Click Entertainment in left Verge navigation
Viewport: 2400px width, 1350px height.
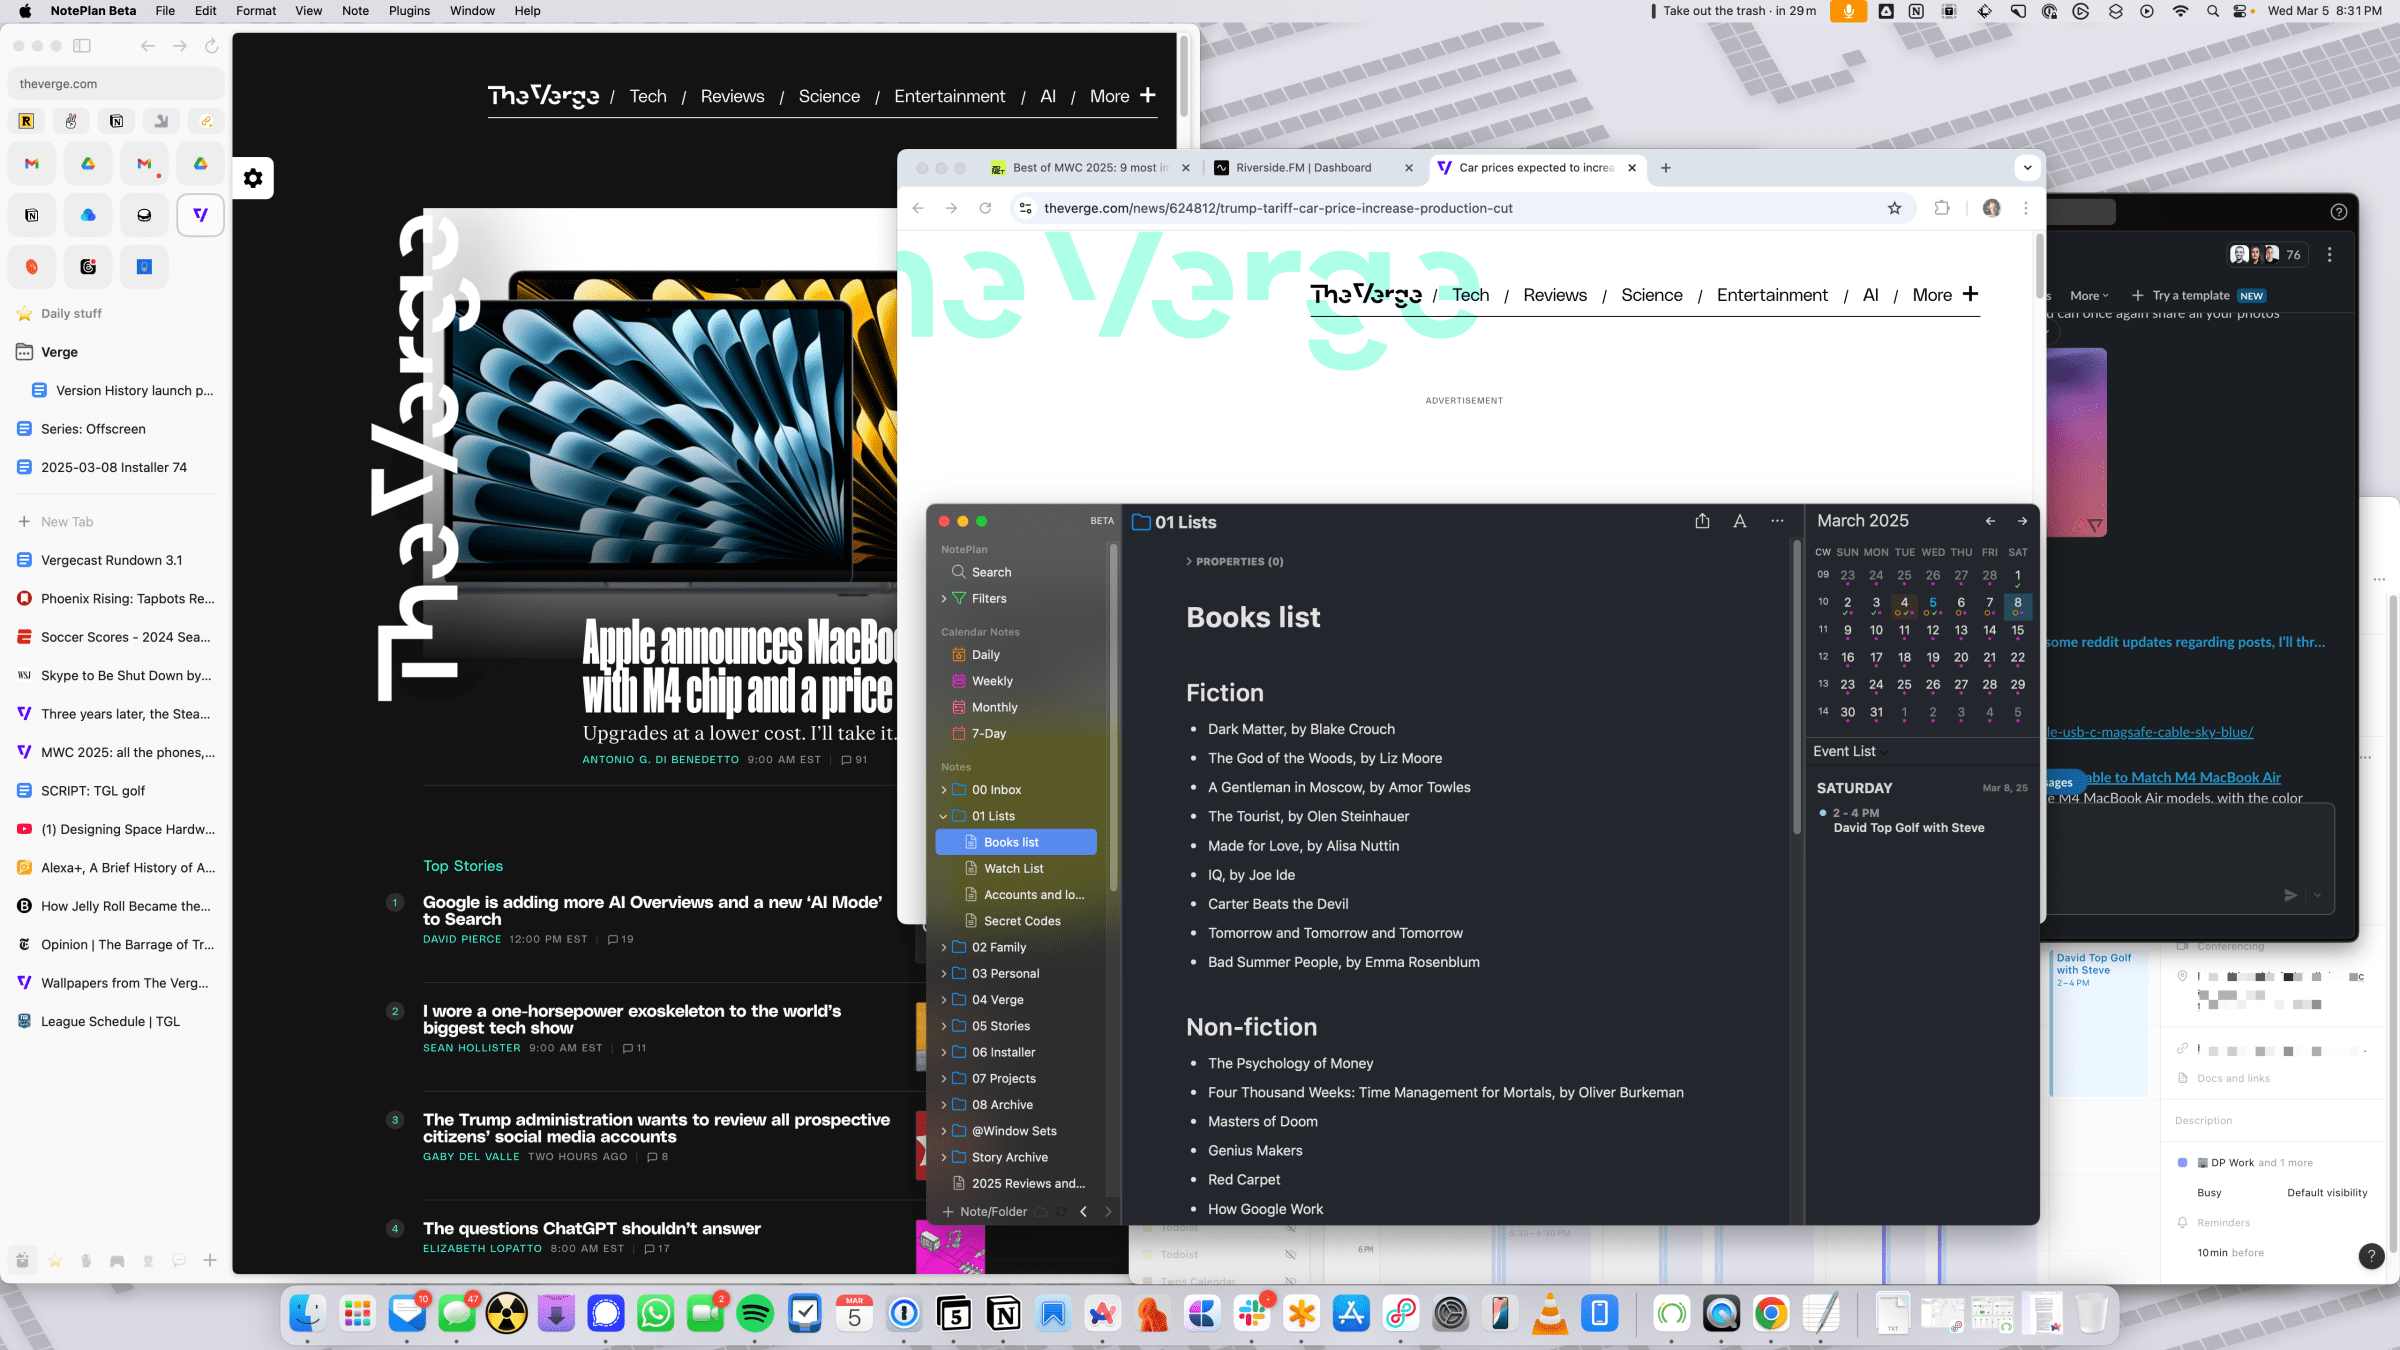pyautogui.click(x=949, y=96)
